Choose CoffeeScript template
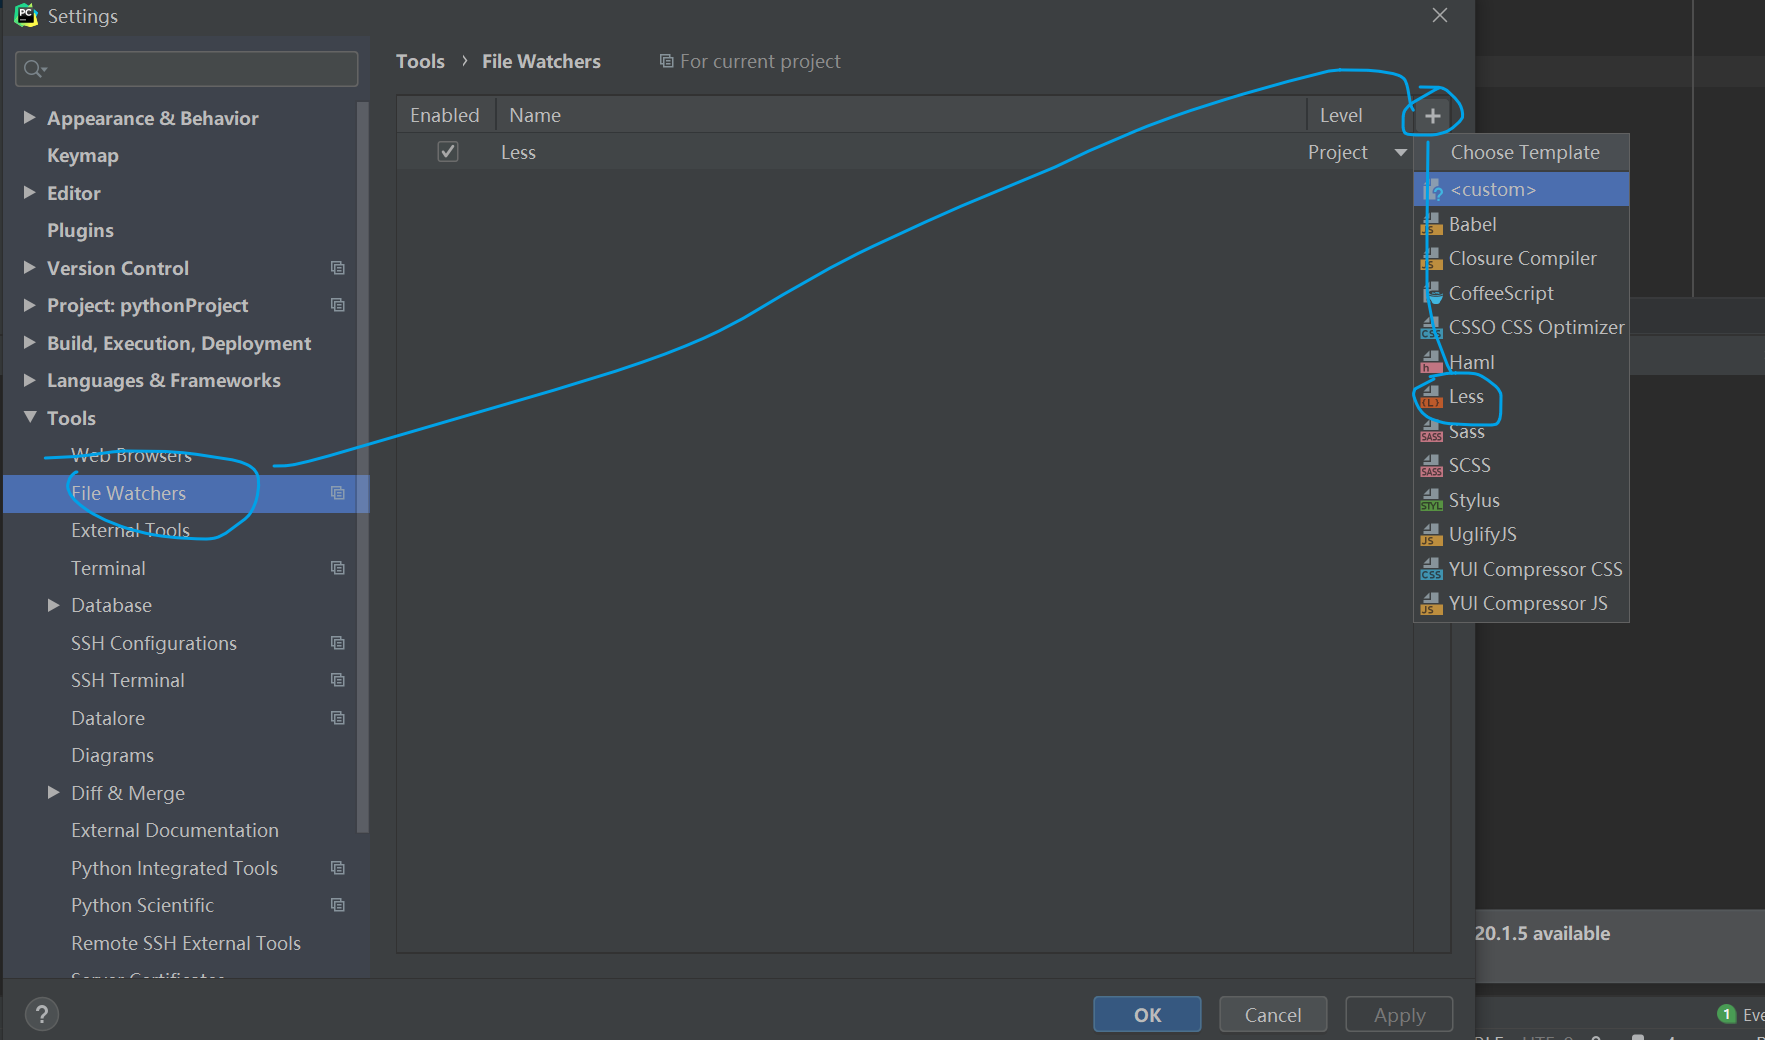The width and height of the screenshot is (1765, 1040). click(x=1522, y=293)
